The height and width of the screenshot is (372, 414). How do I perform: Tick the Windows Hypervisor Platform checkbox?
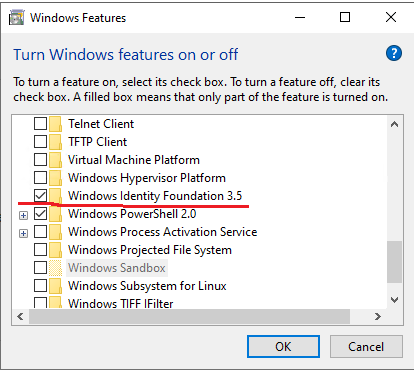point(40,178)
